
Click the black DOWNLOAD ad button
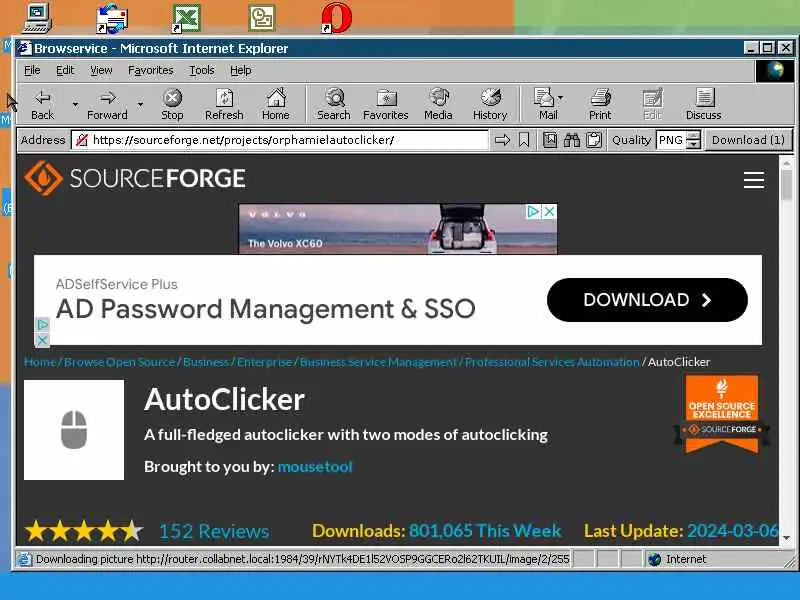click(647, 300)
